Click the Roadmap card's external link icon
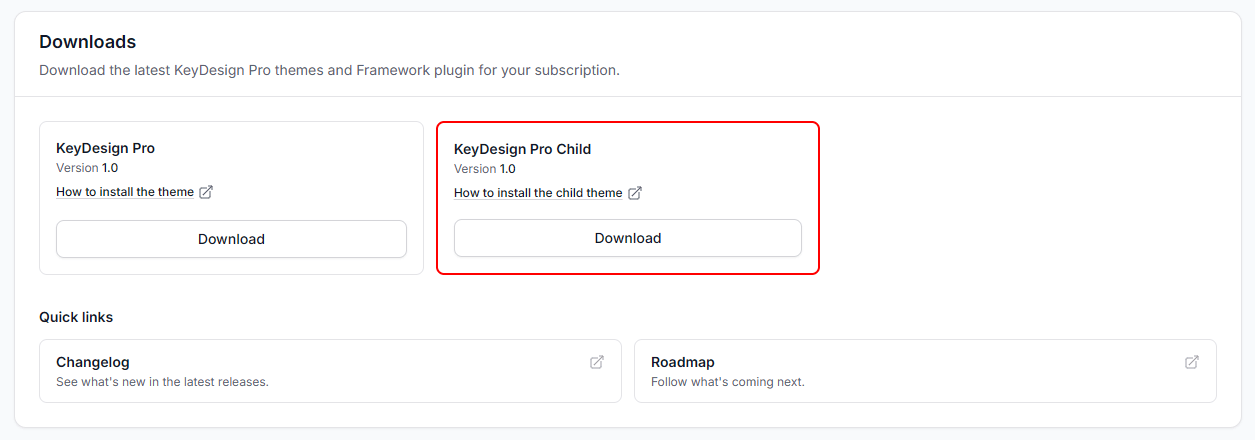1255x440 pixels. point(1192,362)
